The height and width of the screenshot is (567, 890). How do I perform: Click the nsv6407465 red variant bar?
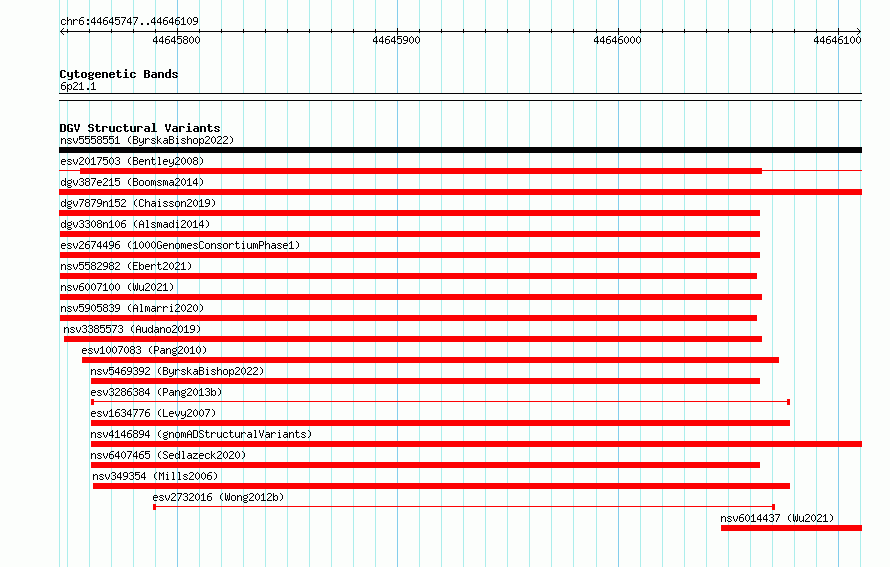[x=425, y=465]
